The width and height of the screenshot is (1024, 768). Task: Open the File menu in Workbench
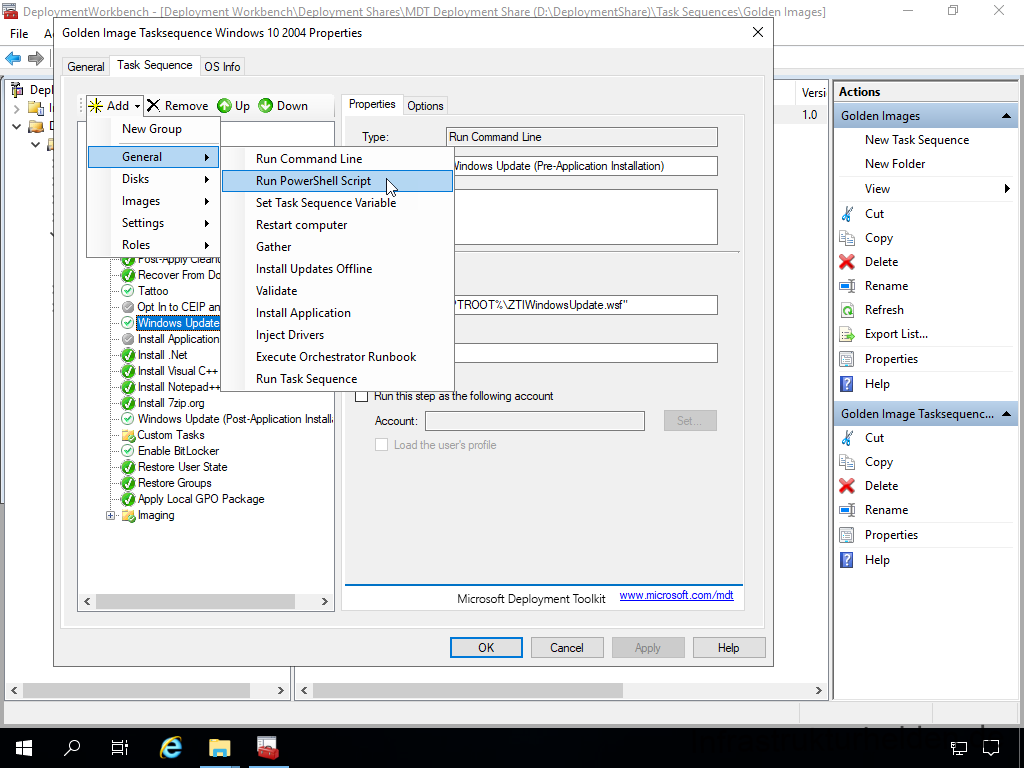coord(19,33)
